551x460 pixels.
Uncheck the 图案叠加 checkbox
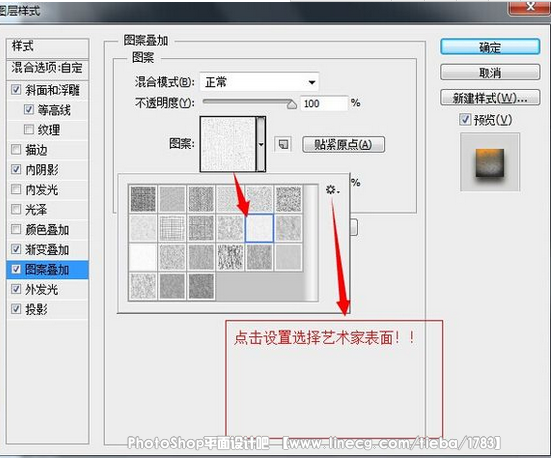point(16,269)
